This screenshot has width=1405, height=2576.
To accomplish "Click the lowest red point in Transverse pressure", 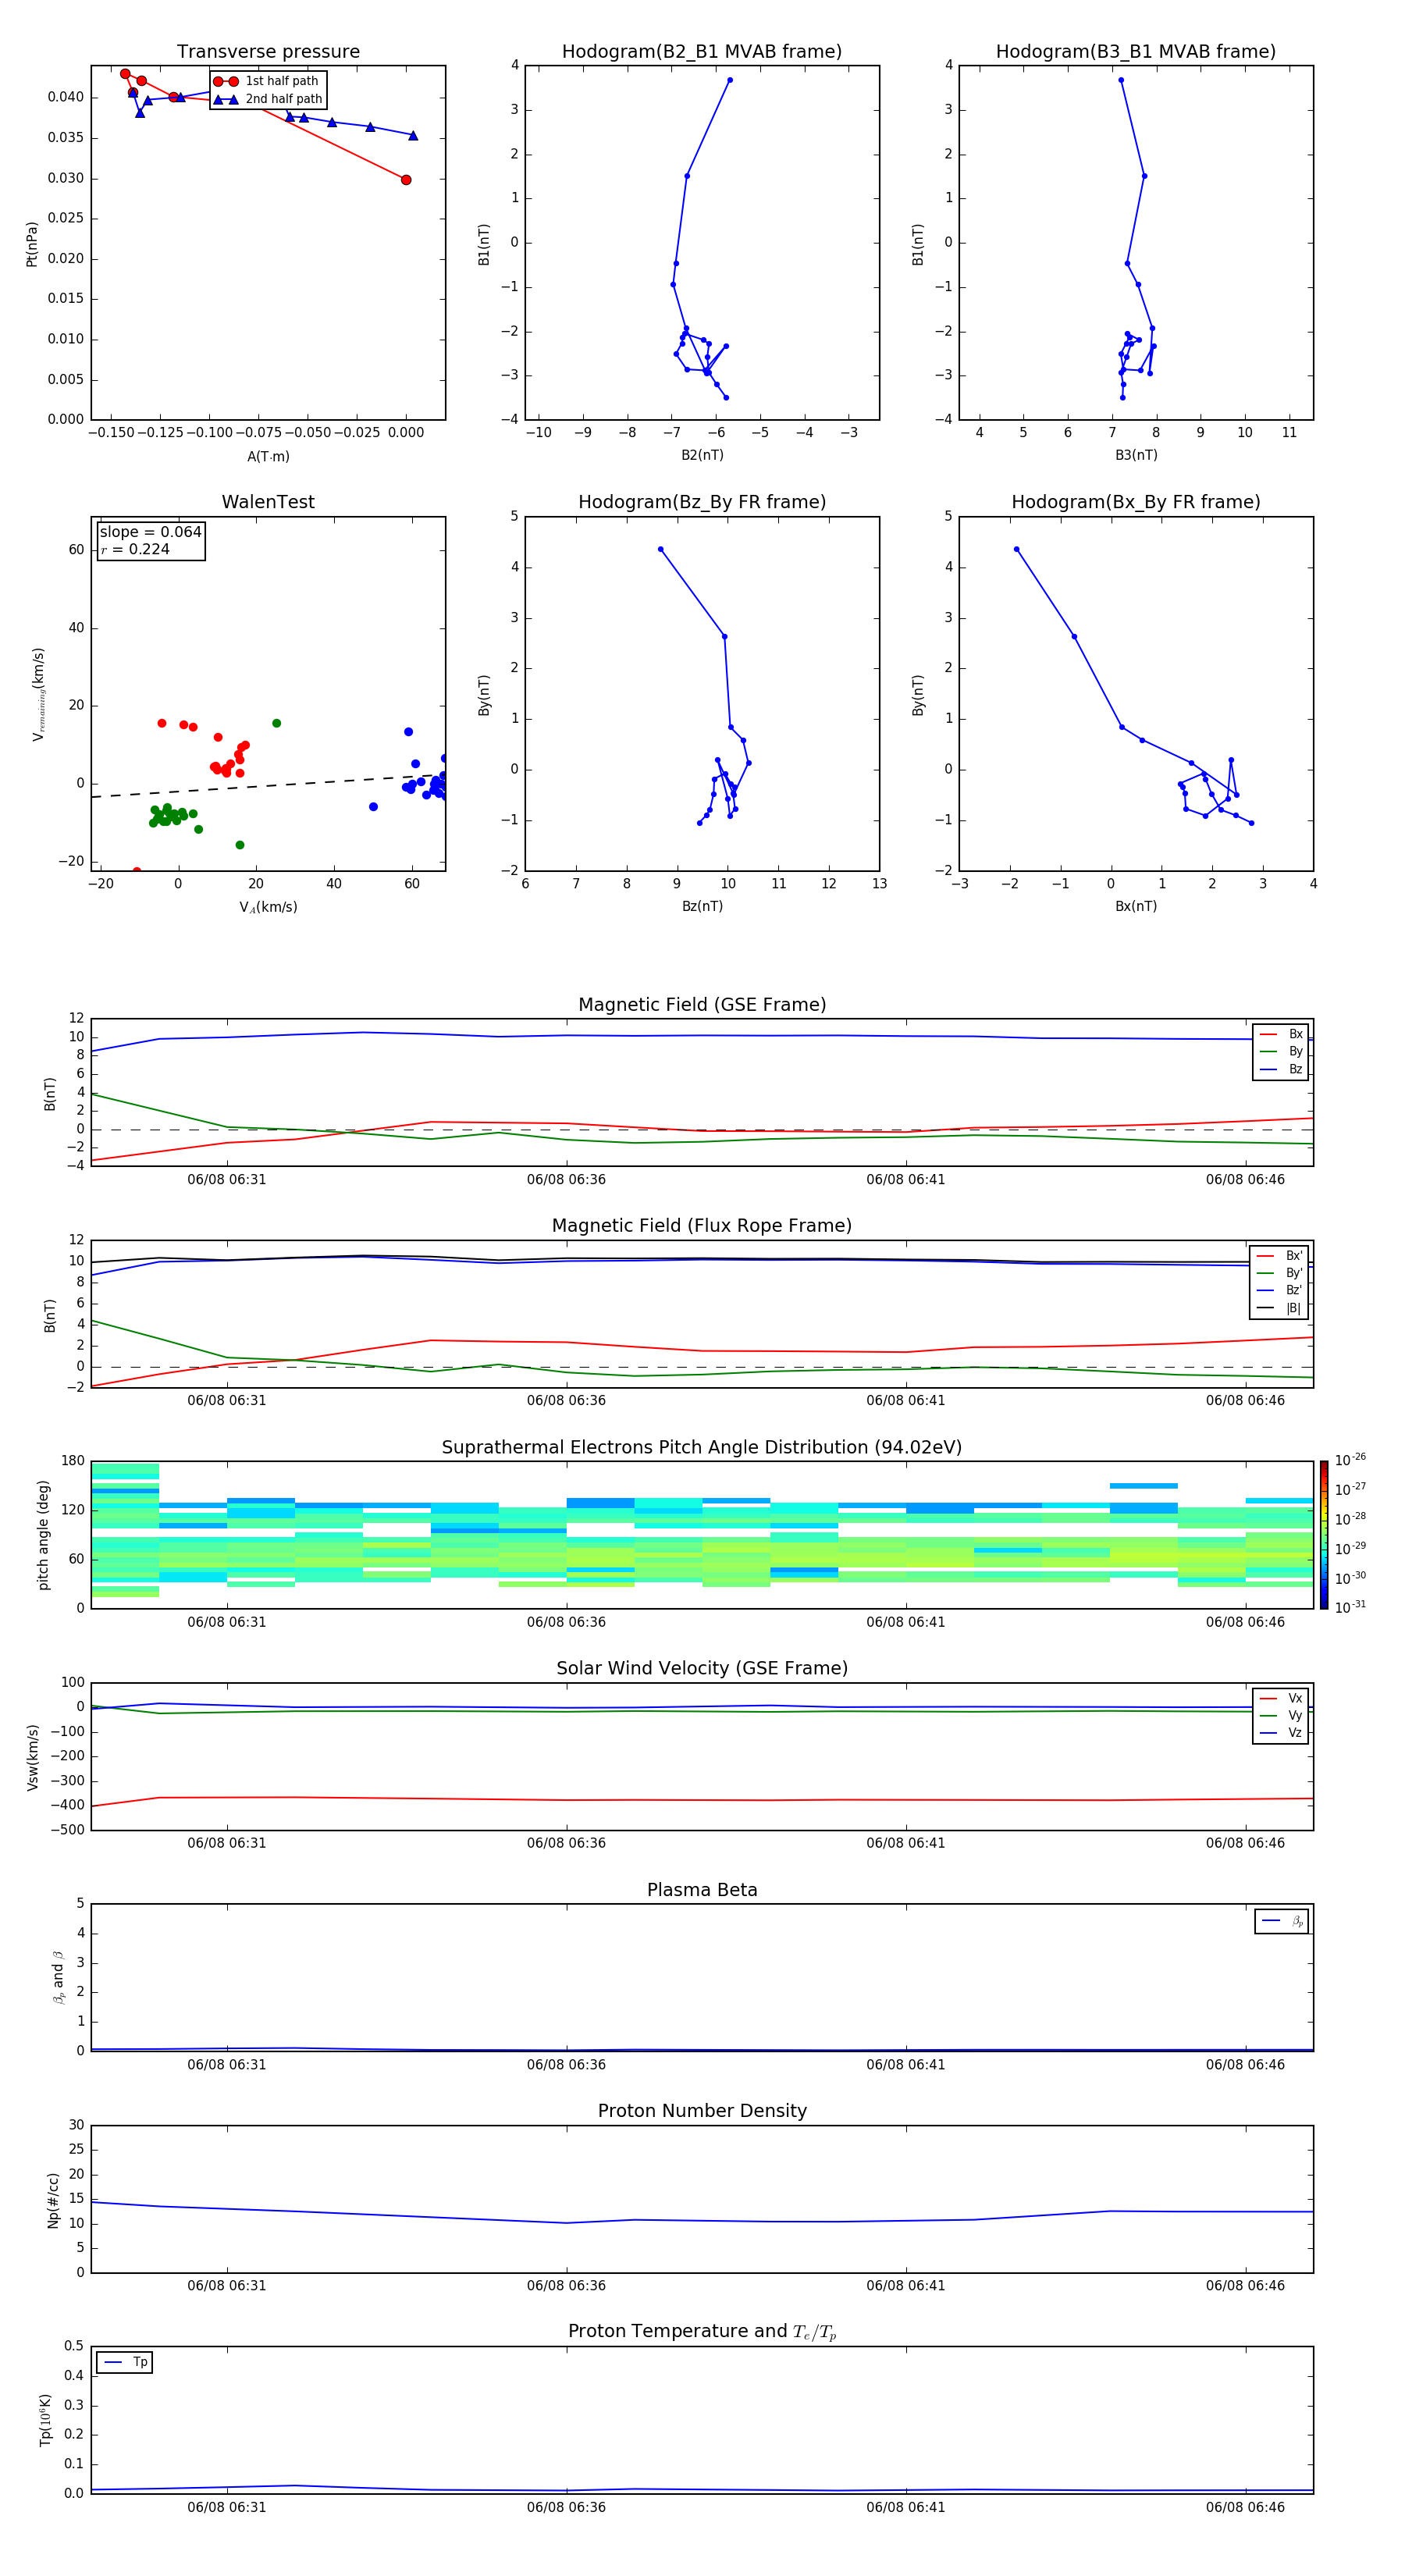I will pyautogui.click(x=406, y=180).
